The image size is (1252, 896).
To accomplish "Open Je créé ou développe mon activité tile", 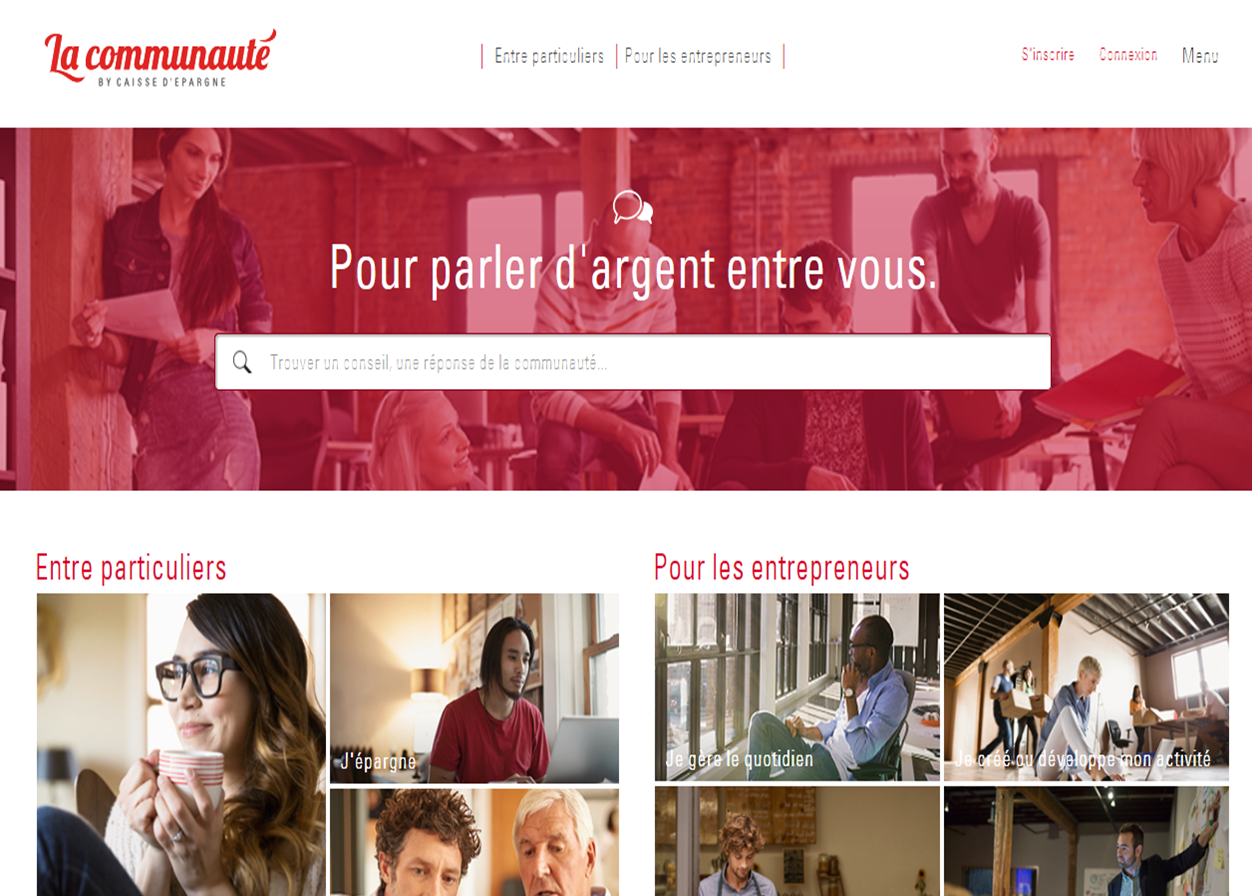I will (1086, 687).
